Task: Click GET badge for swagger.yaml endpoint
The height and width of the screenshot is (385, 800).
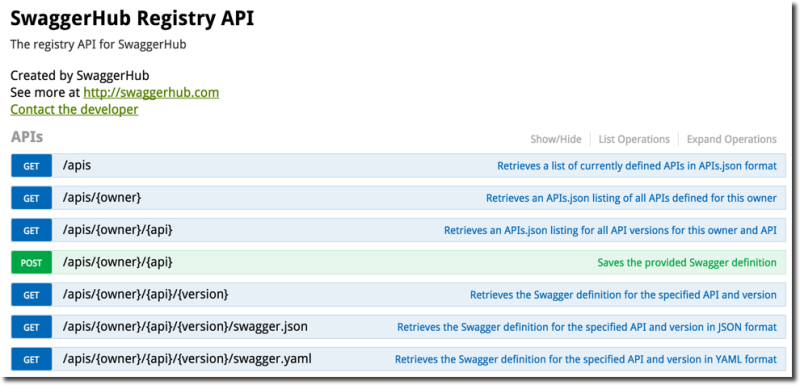Action: pyautogui.click(x=32, y=360)
